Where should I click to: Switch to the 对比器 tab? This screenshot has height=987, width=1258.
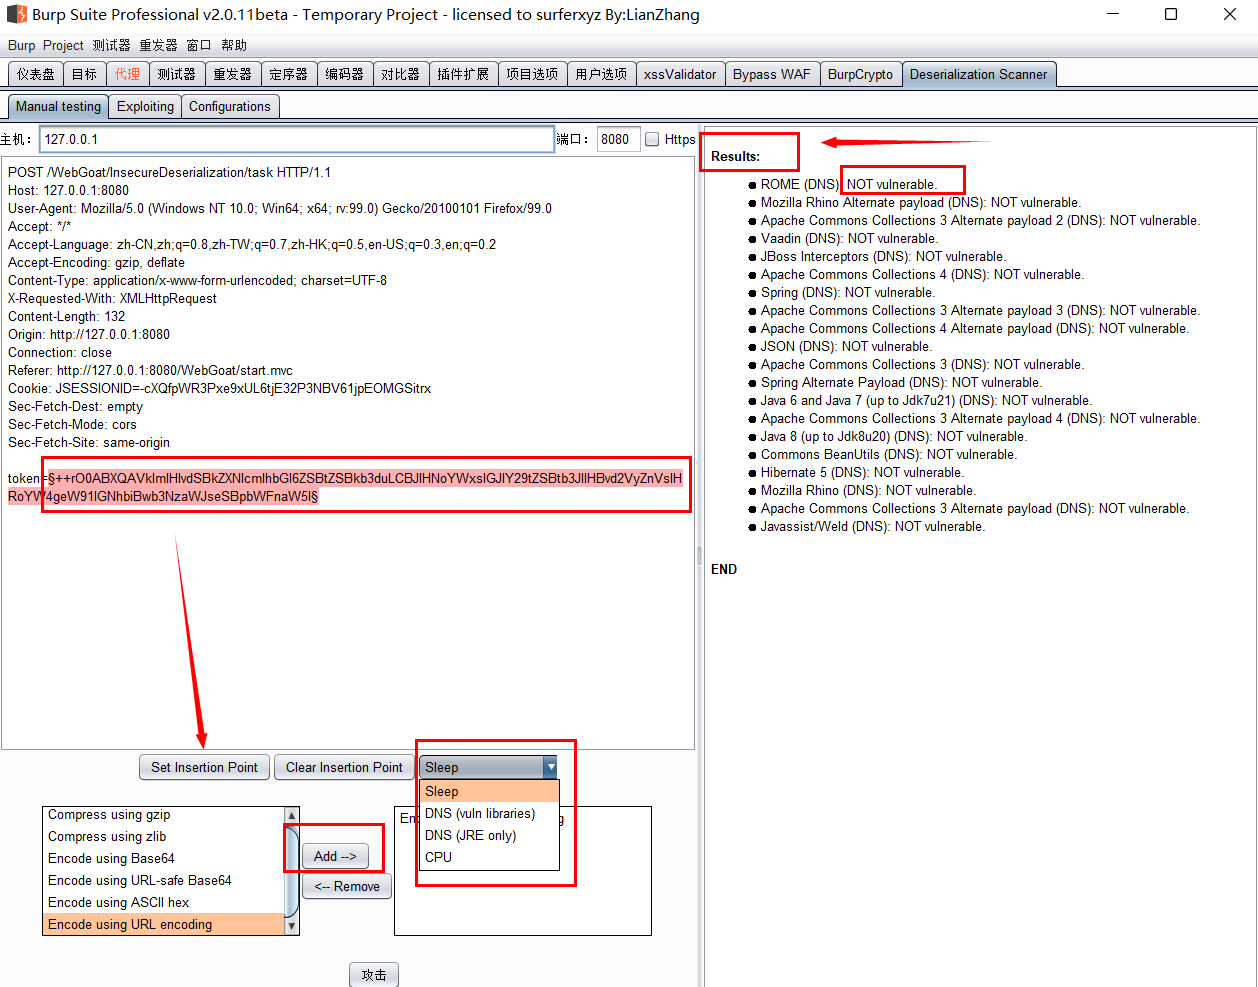(400, 74)
